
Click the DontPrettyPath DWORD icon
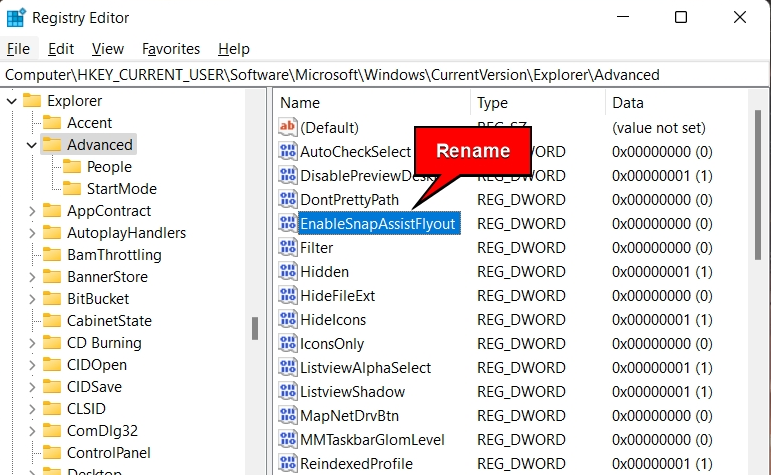coord(288,200)
